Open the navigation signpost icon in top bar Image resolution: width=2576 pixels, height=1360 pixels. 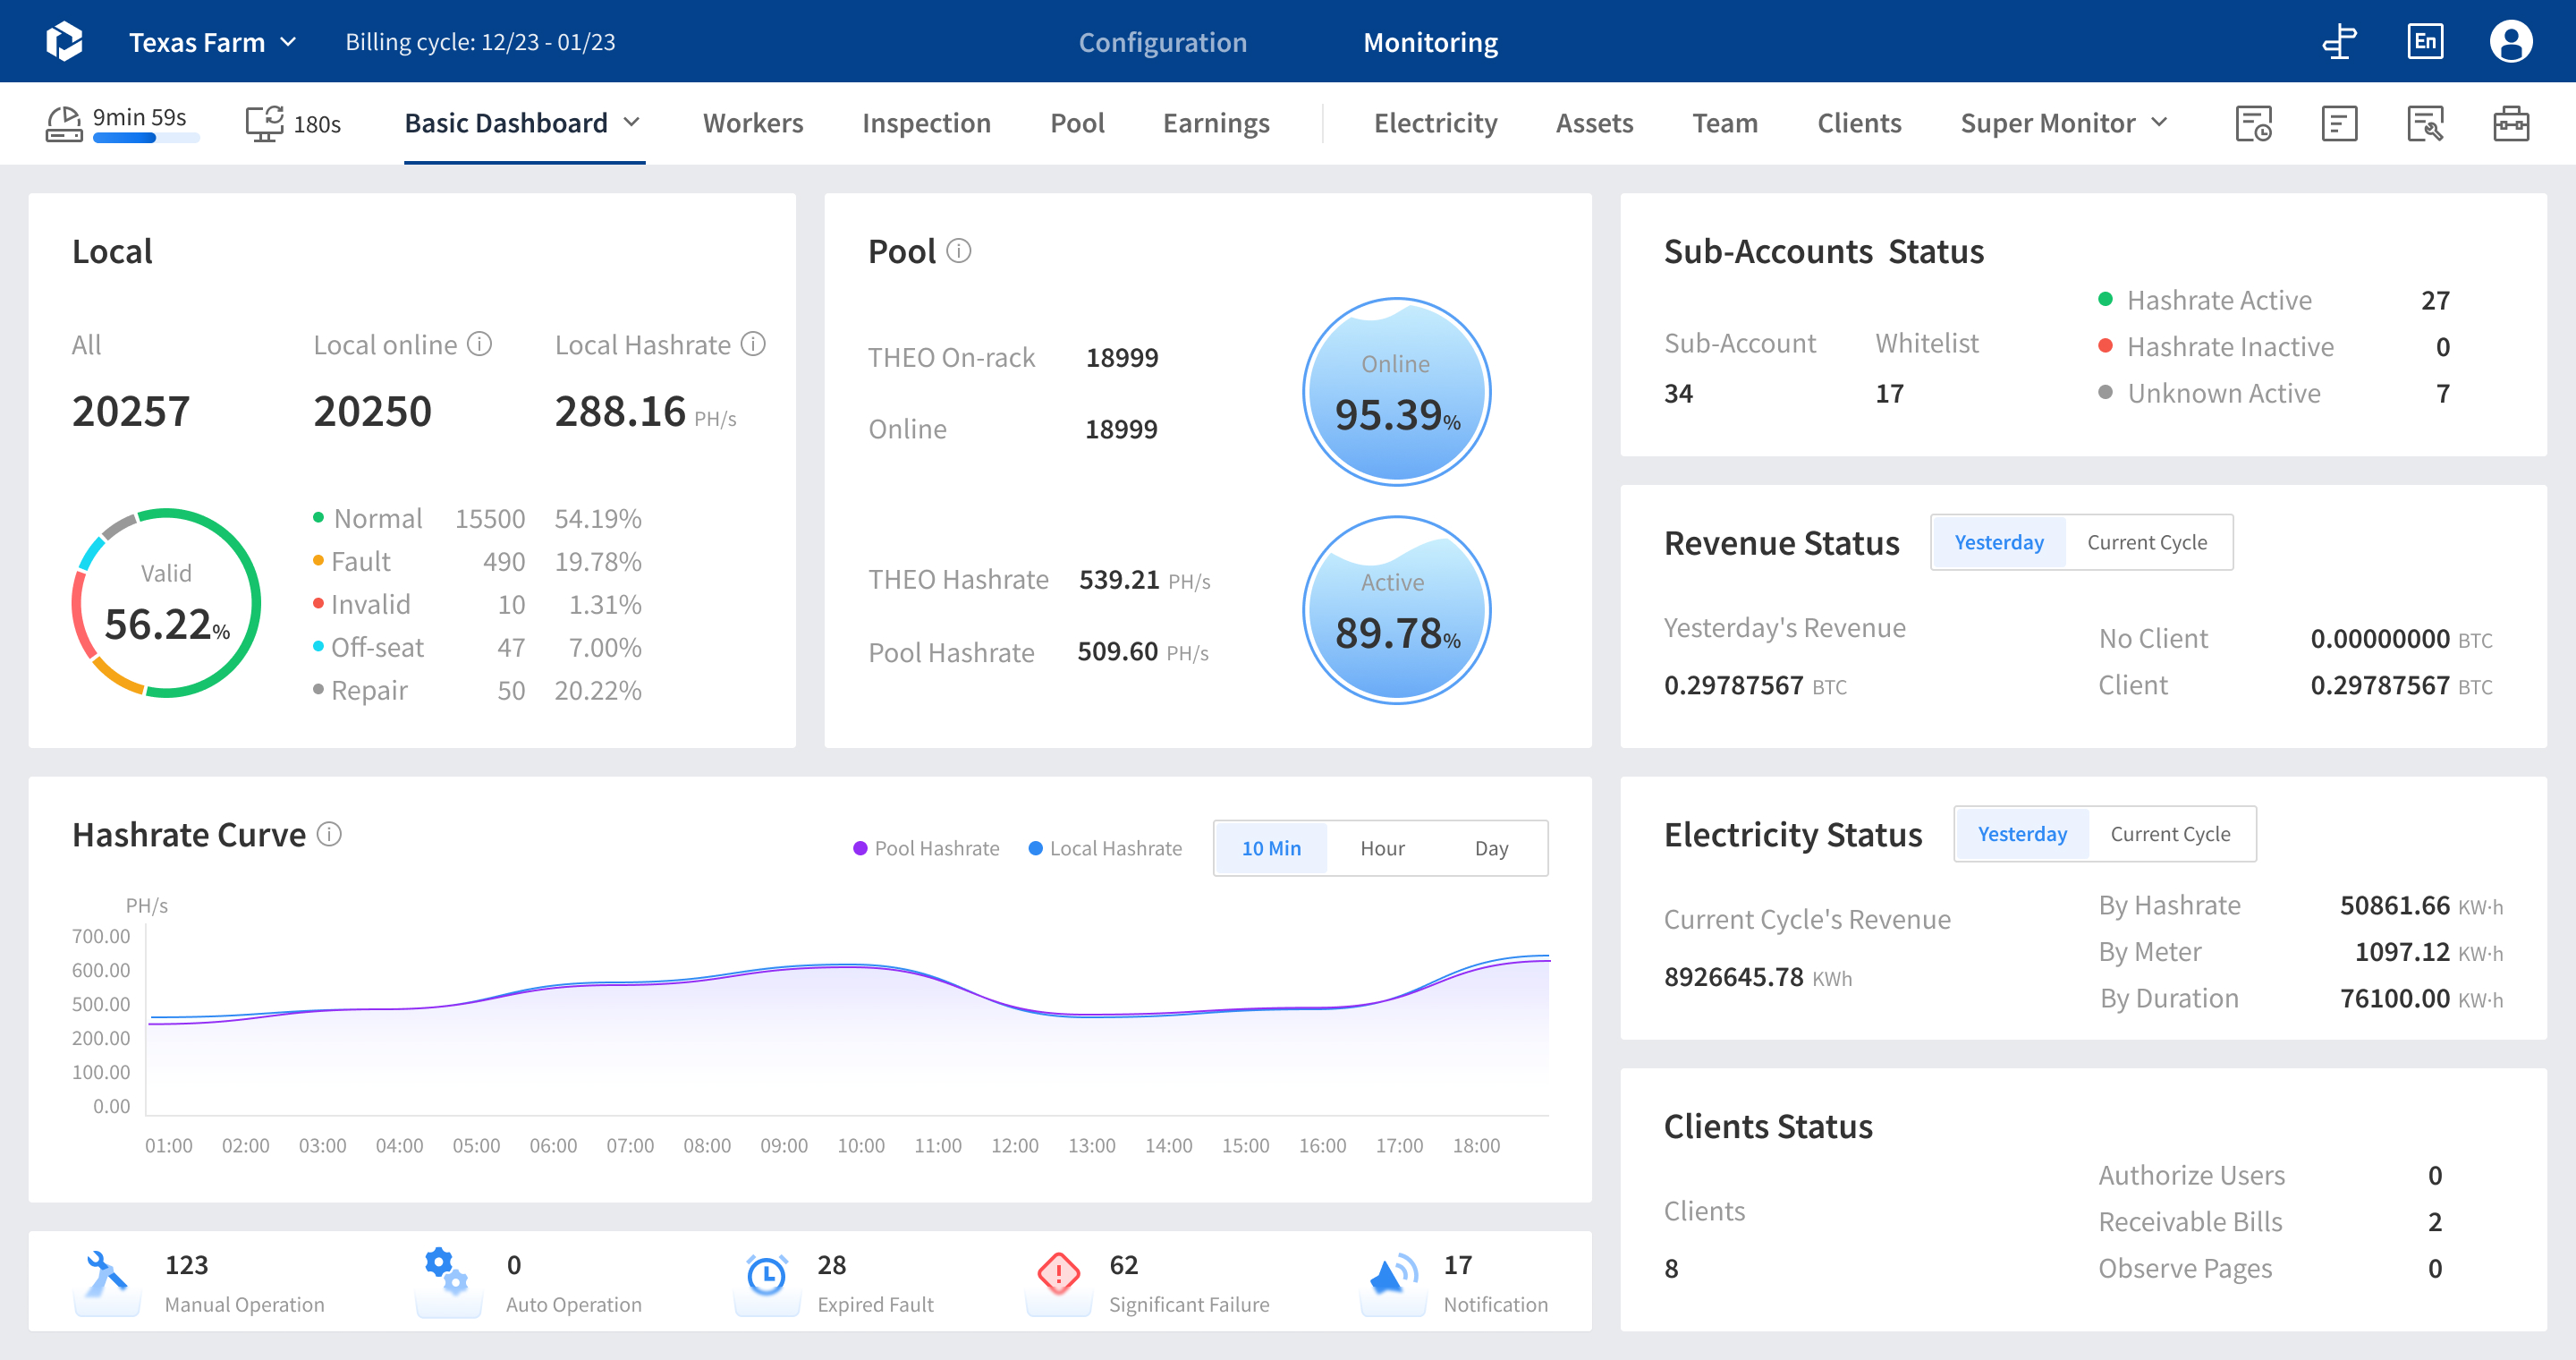[x=2339, y=41]
